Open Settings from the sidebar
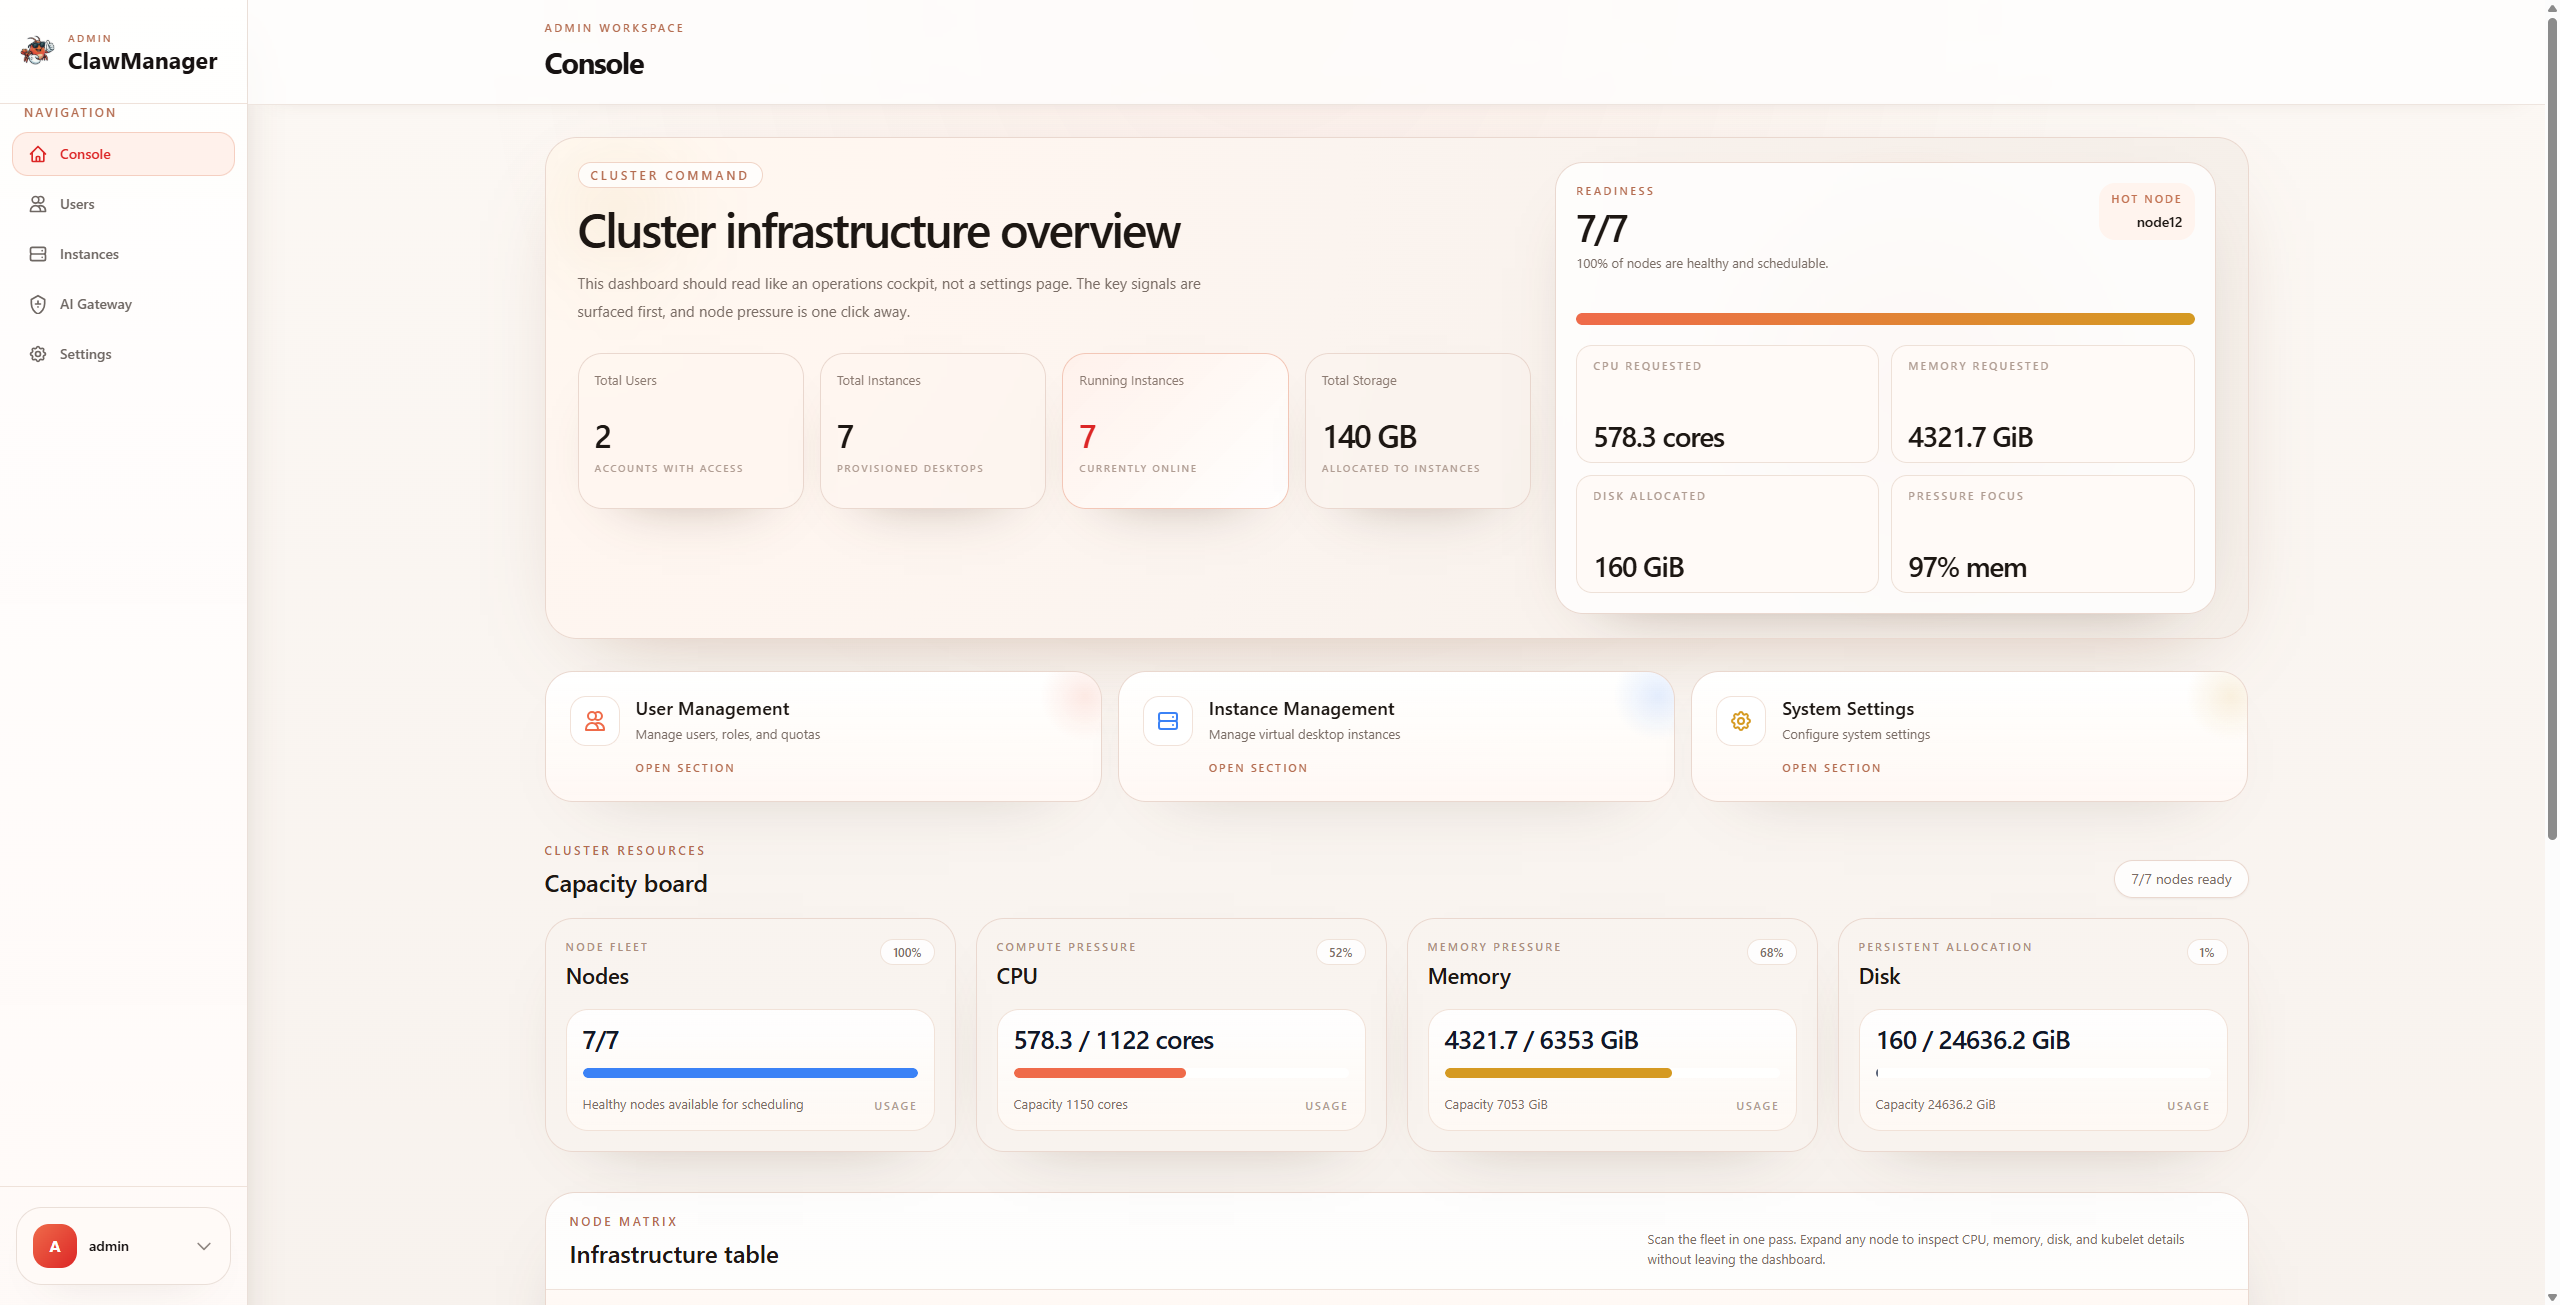Image resolution: width=2560 pixels, height=1305 pixels. (x=123, y=354)
